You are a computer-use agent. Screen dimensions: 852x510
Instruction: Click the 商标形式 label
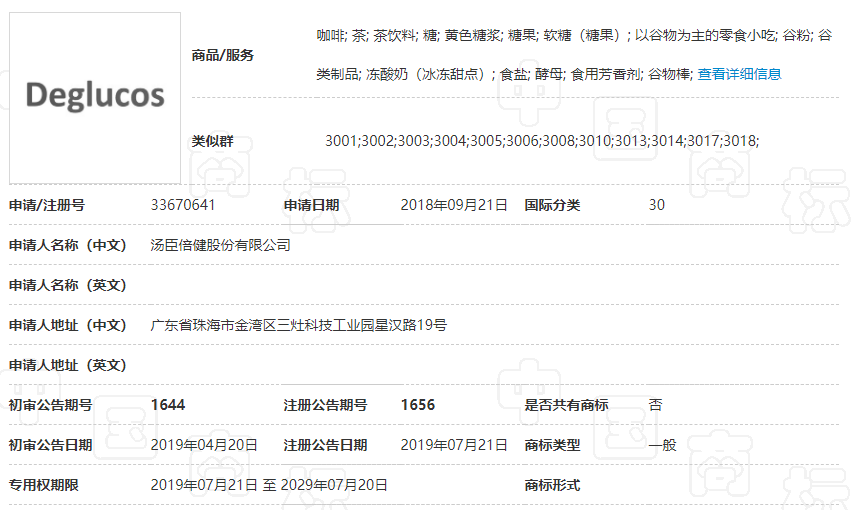pos(552,484)
